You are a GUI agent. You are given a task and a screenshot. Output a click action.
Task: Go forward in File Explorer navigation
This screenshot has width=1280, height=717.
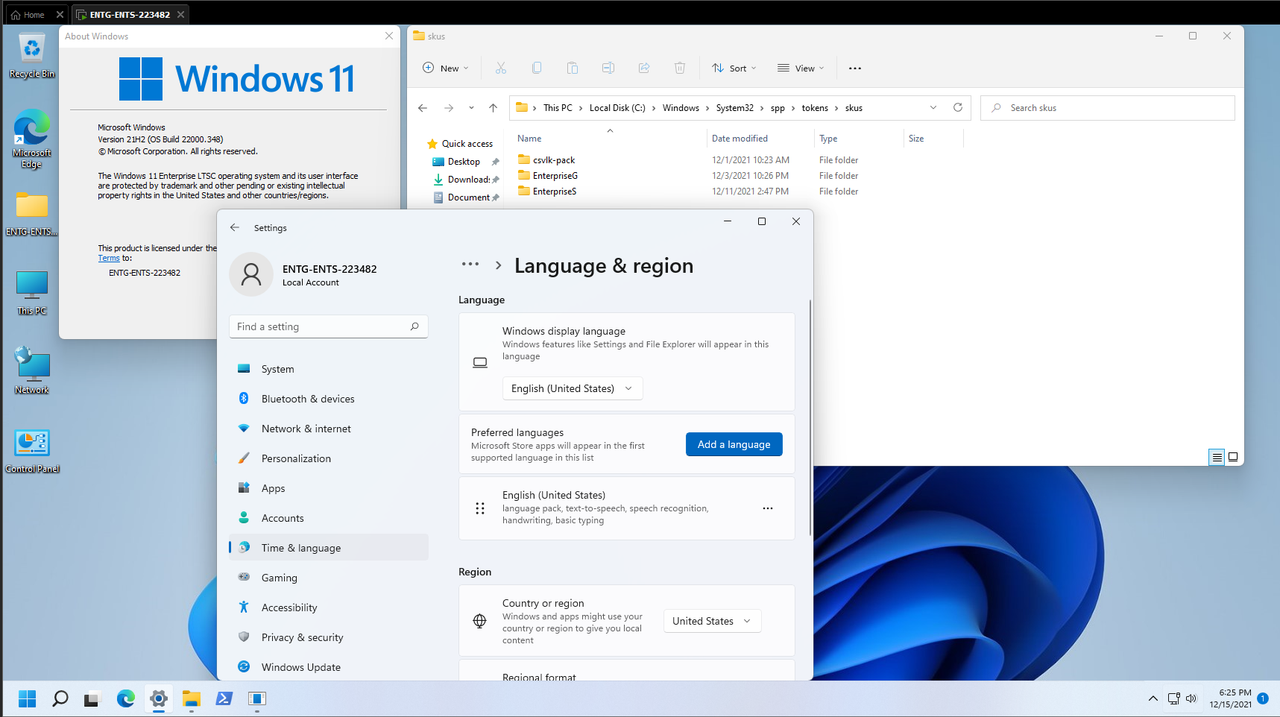(x=448, y=108)
